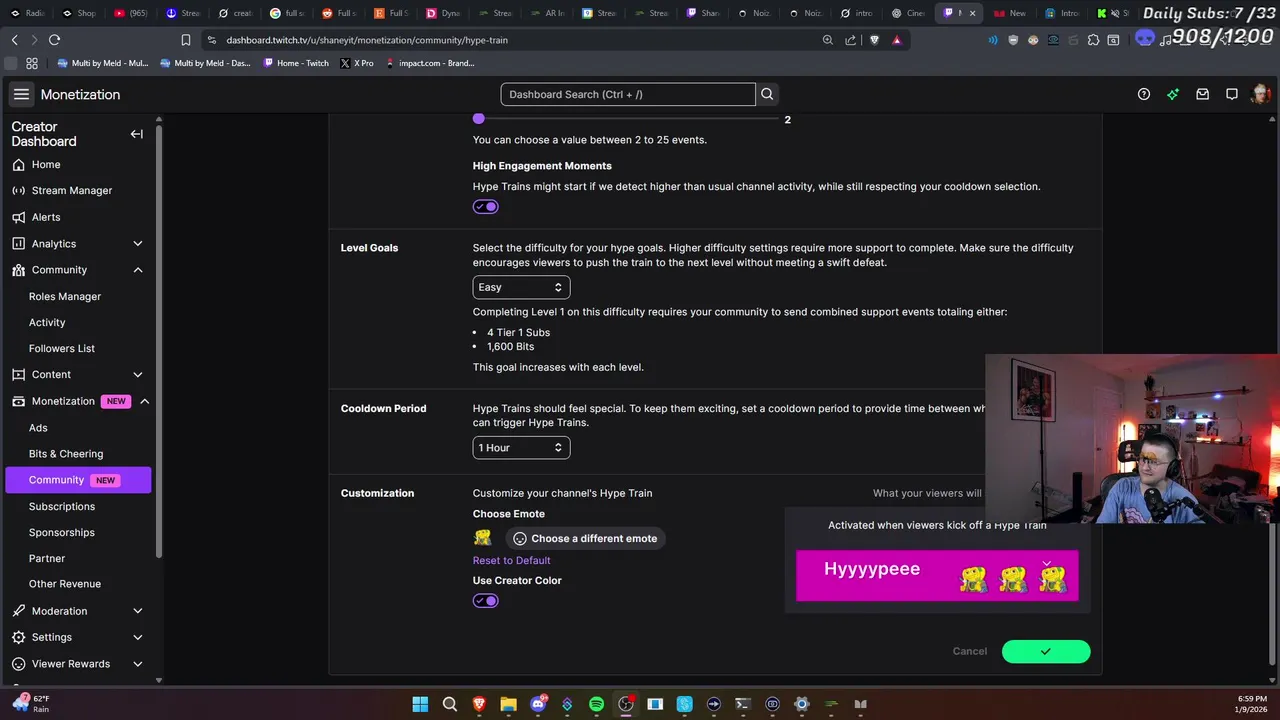The width and height of the screenshot is (1280, 720).
Task: Open the inbox mail icon
Action: 1203,94
